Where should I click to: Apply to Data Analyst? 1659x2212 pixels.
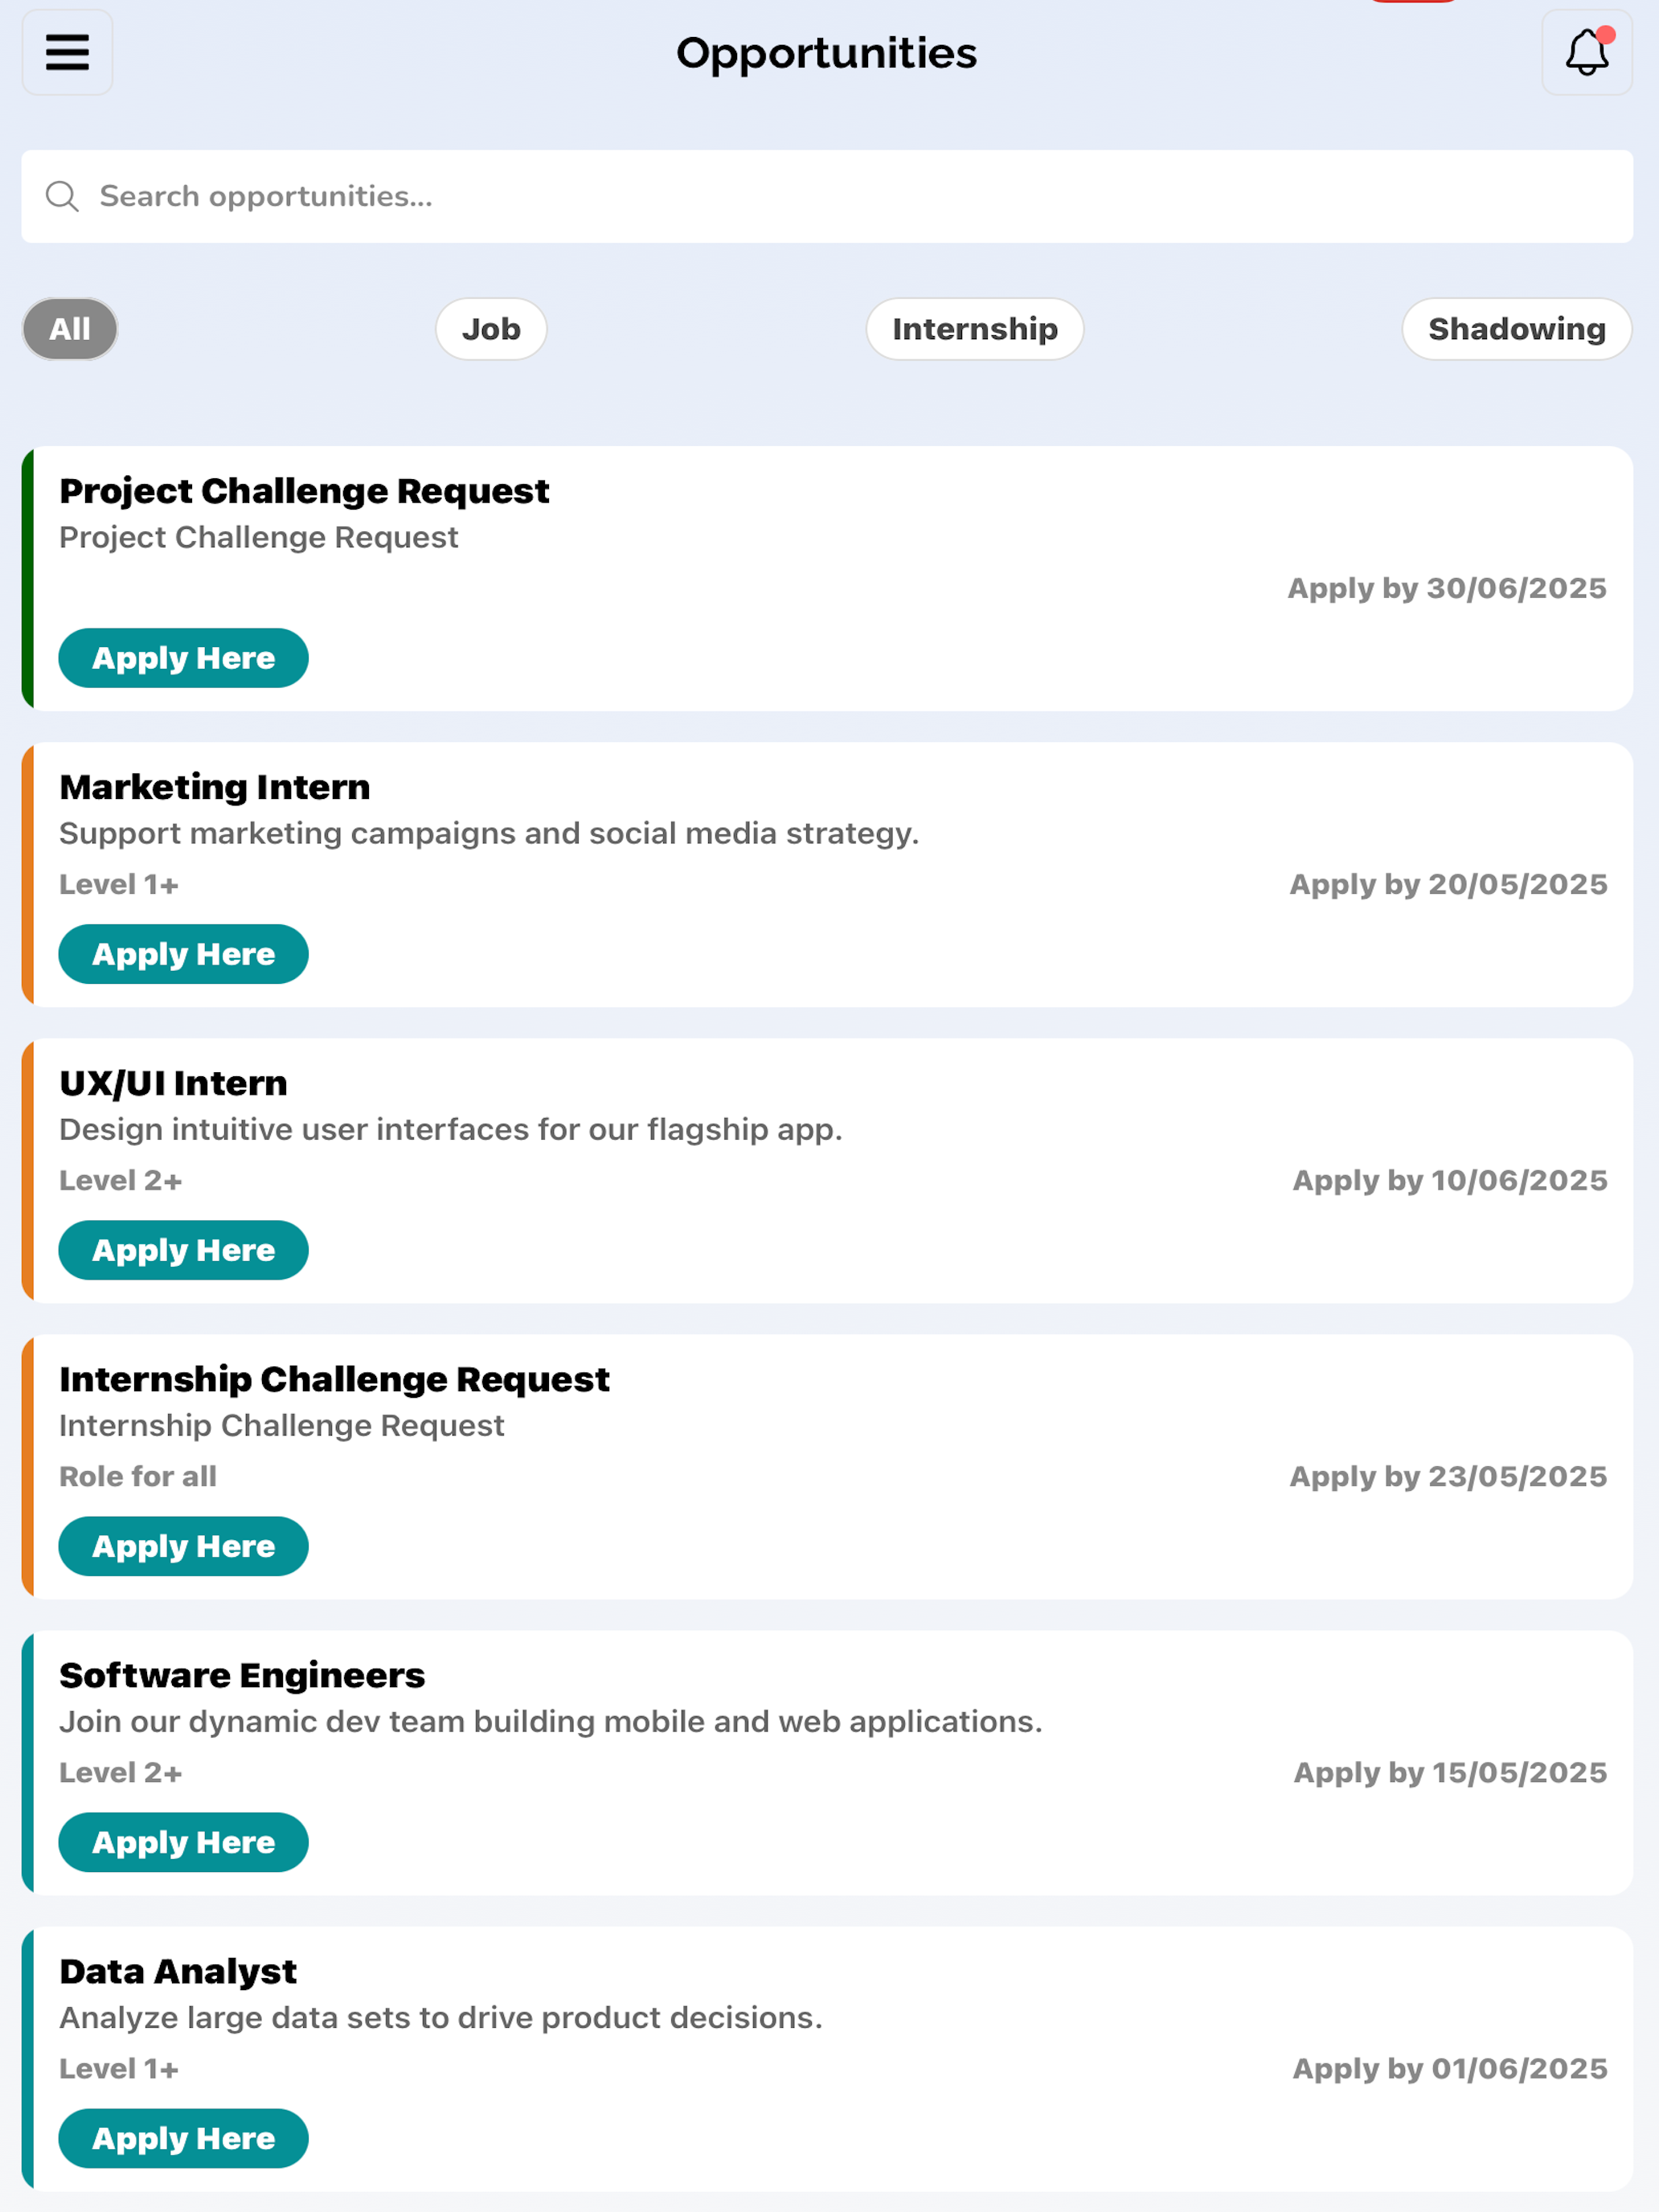184,2138
